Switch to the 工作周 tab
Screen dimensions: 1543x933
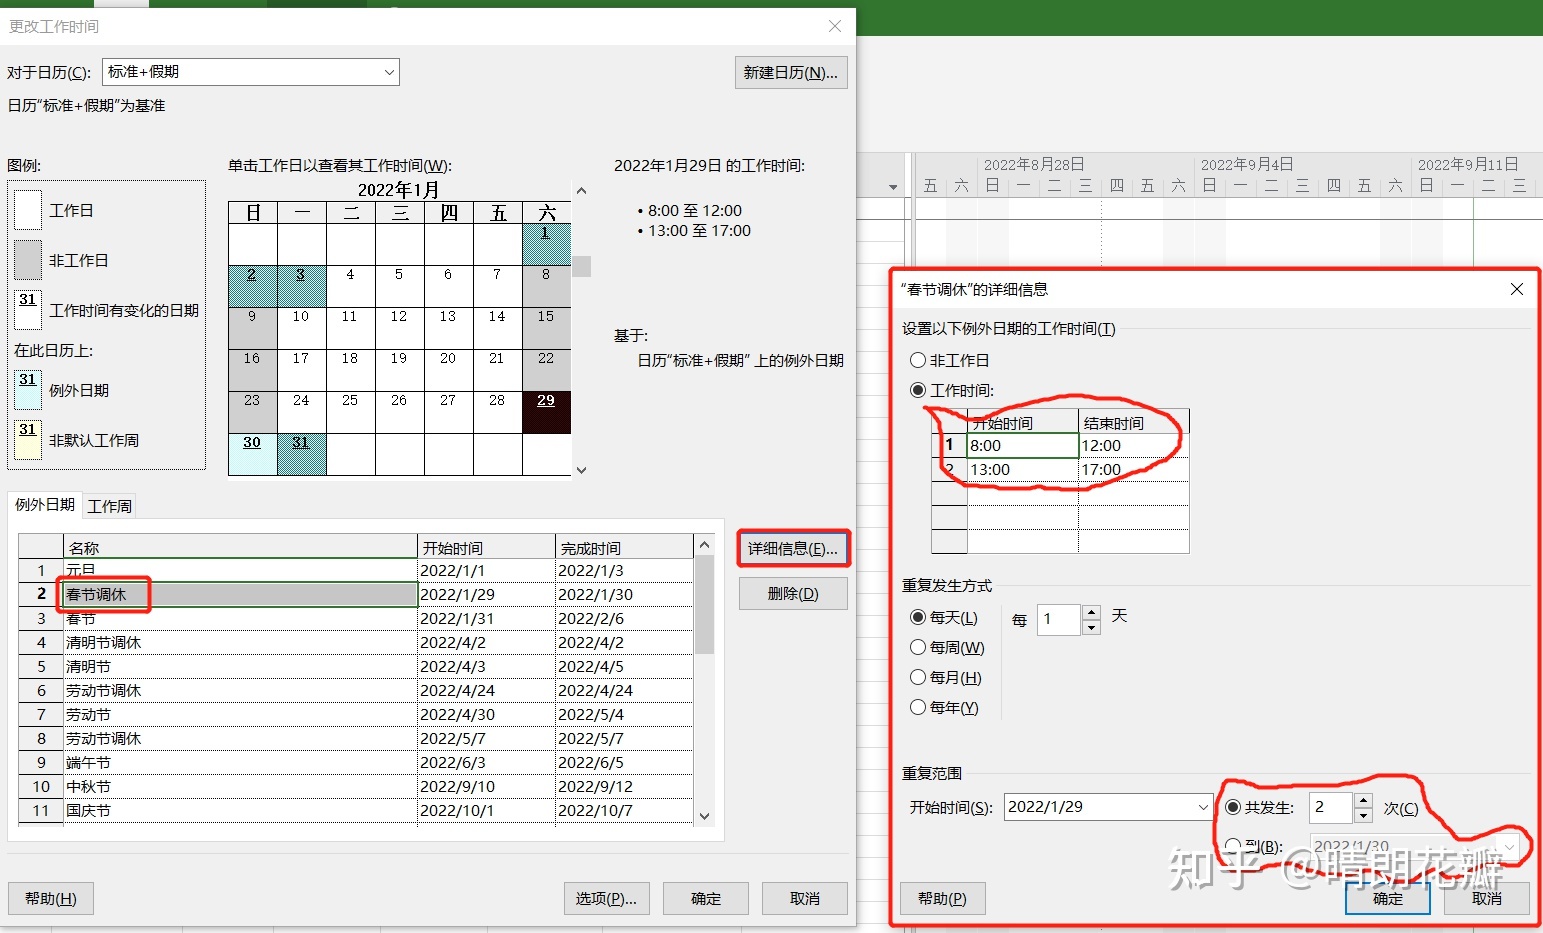(110, 506)
